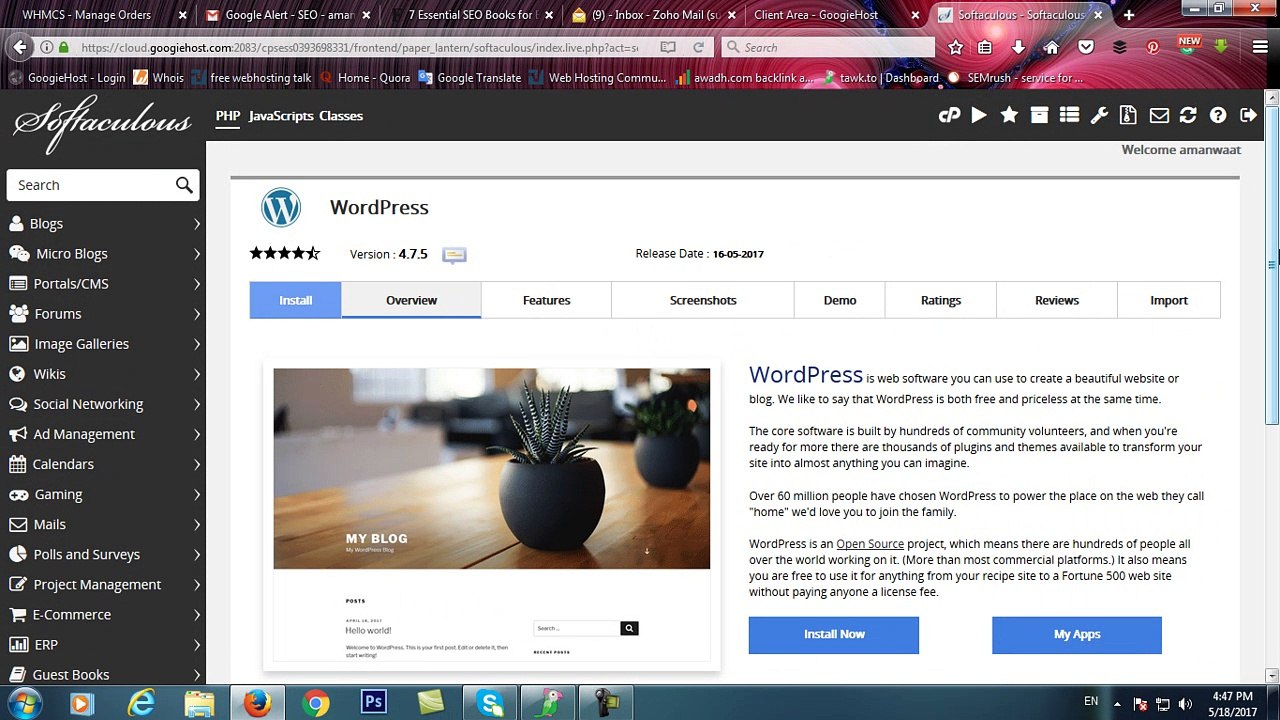Viewport: 1280px width, 720px height.
Task: Open Firefox from the Windows taskbar
Action: tap(257, 703)
